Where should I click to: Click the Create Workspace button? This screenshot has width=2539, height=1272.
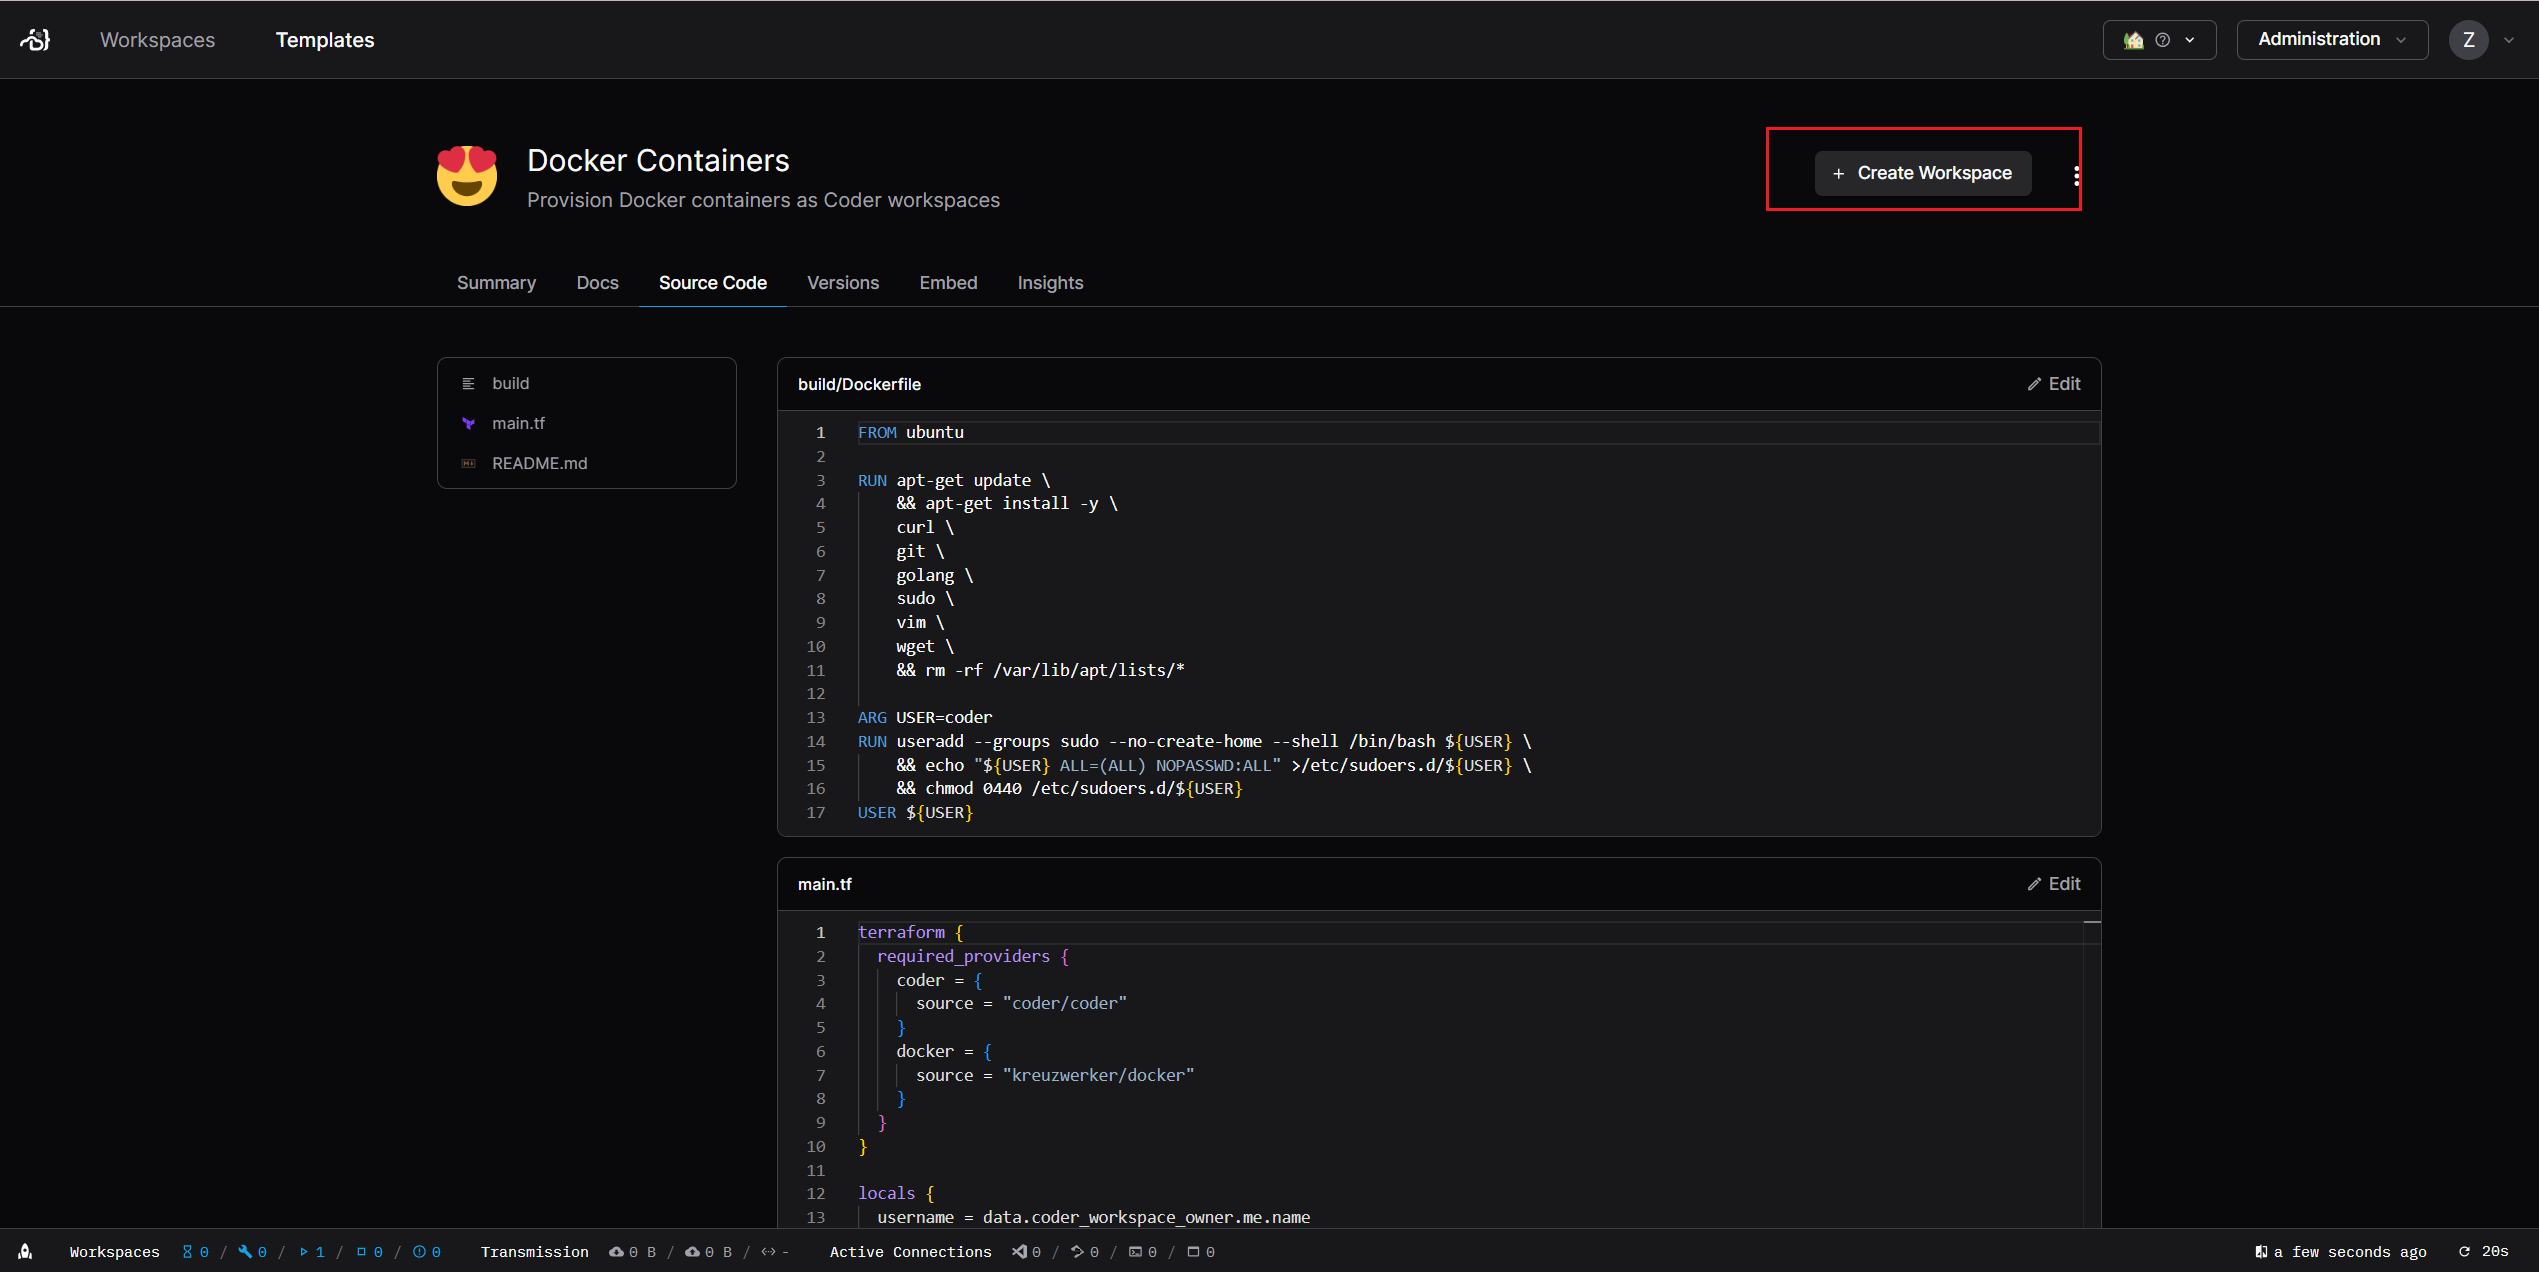1922,173
